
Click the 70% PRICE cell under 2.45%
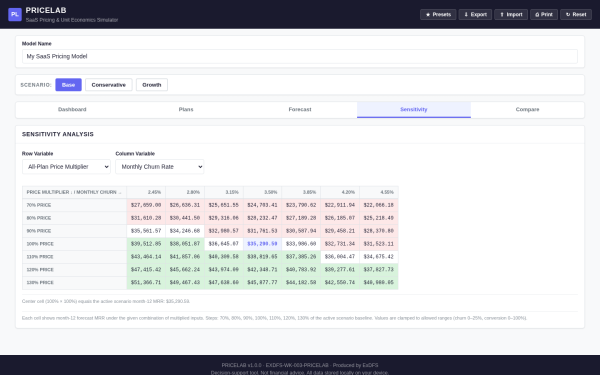(146, 205)
